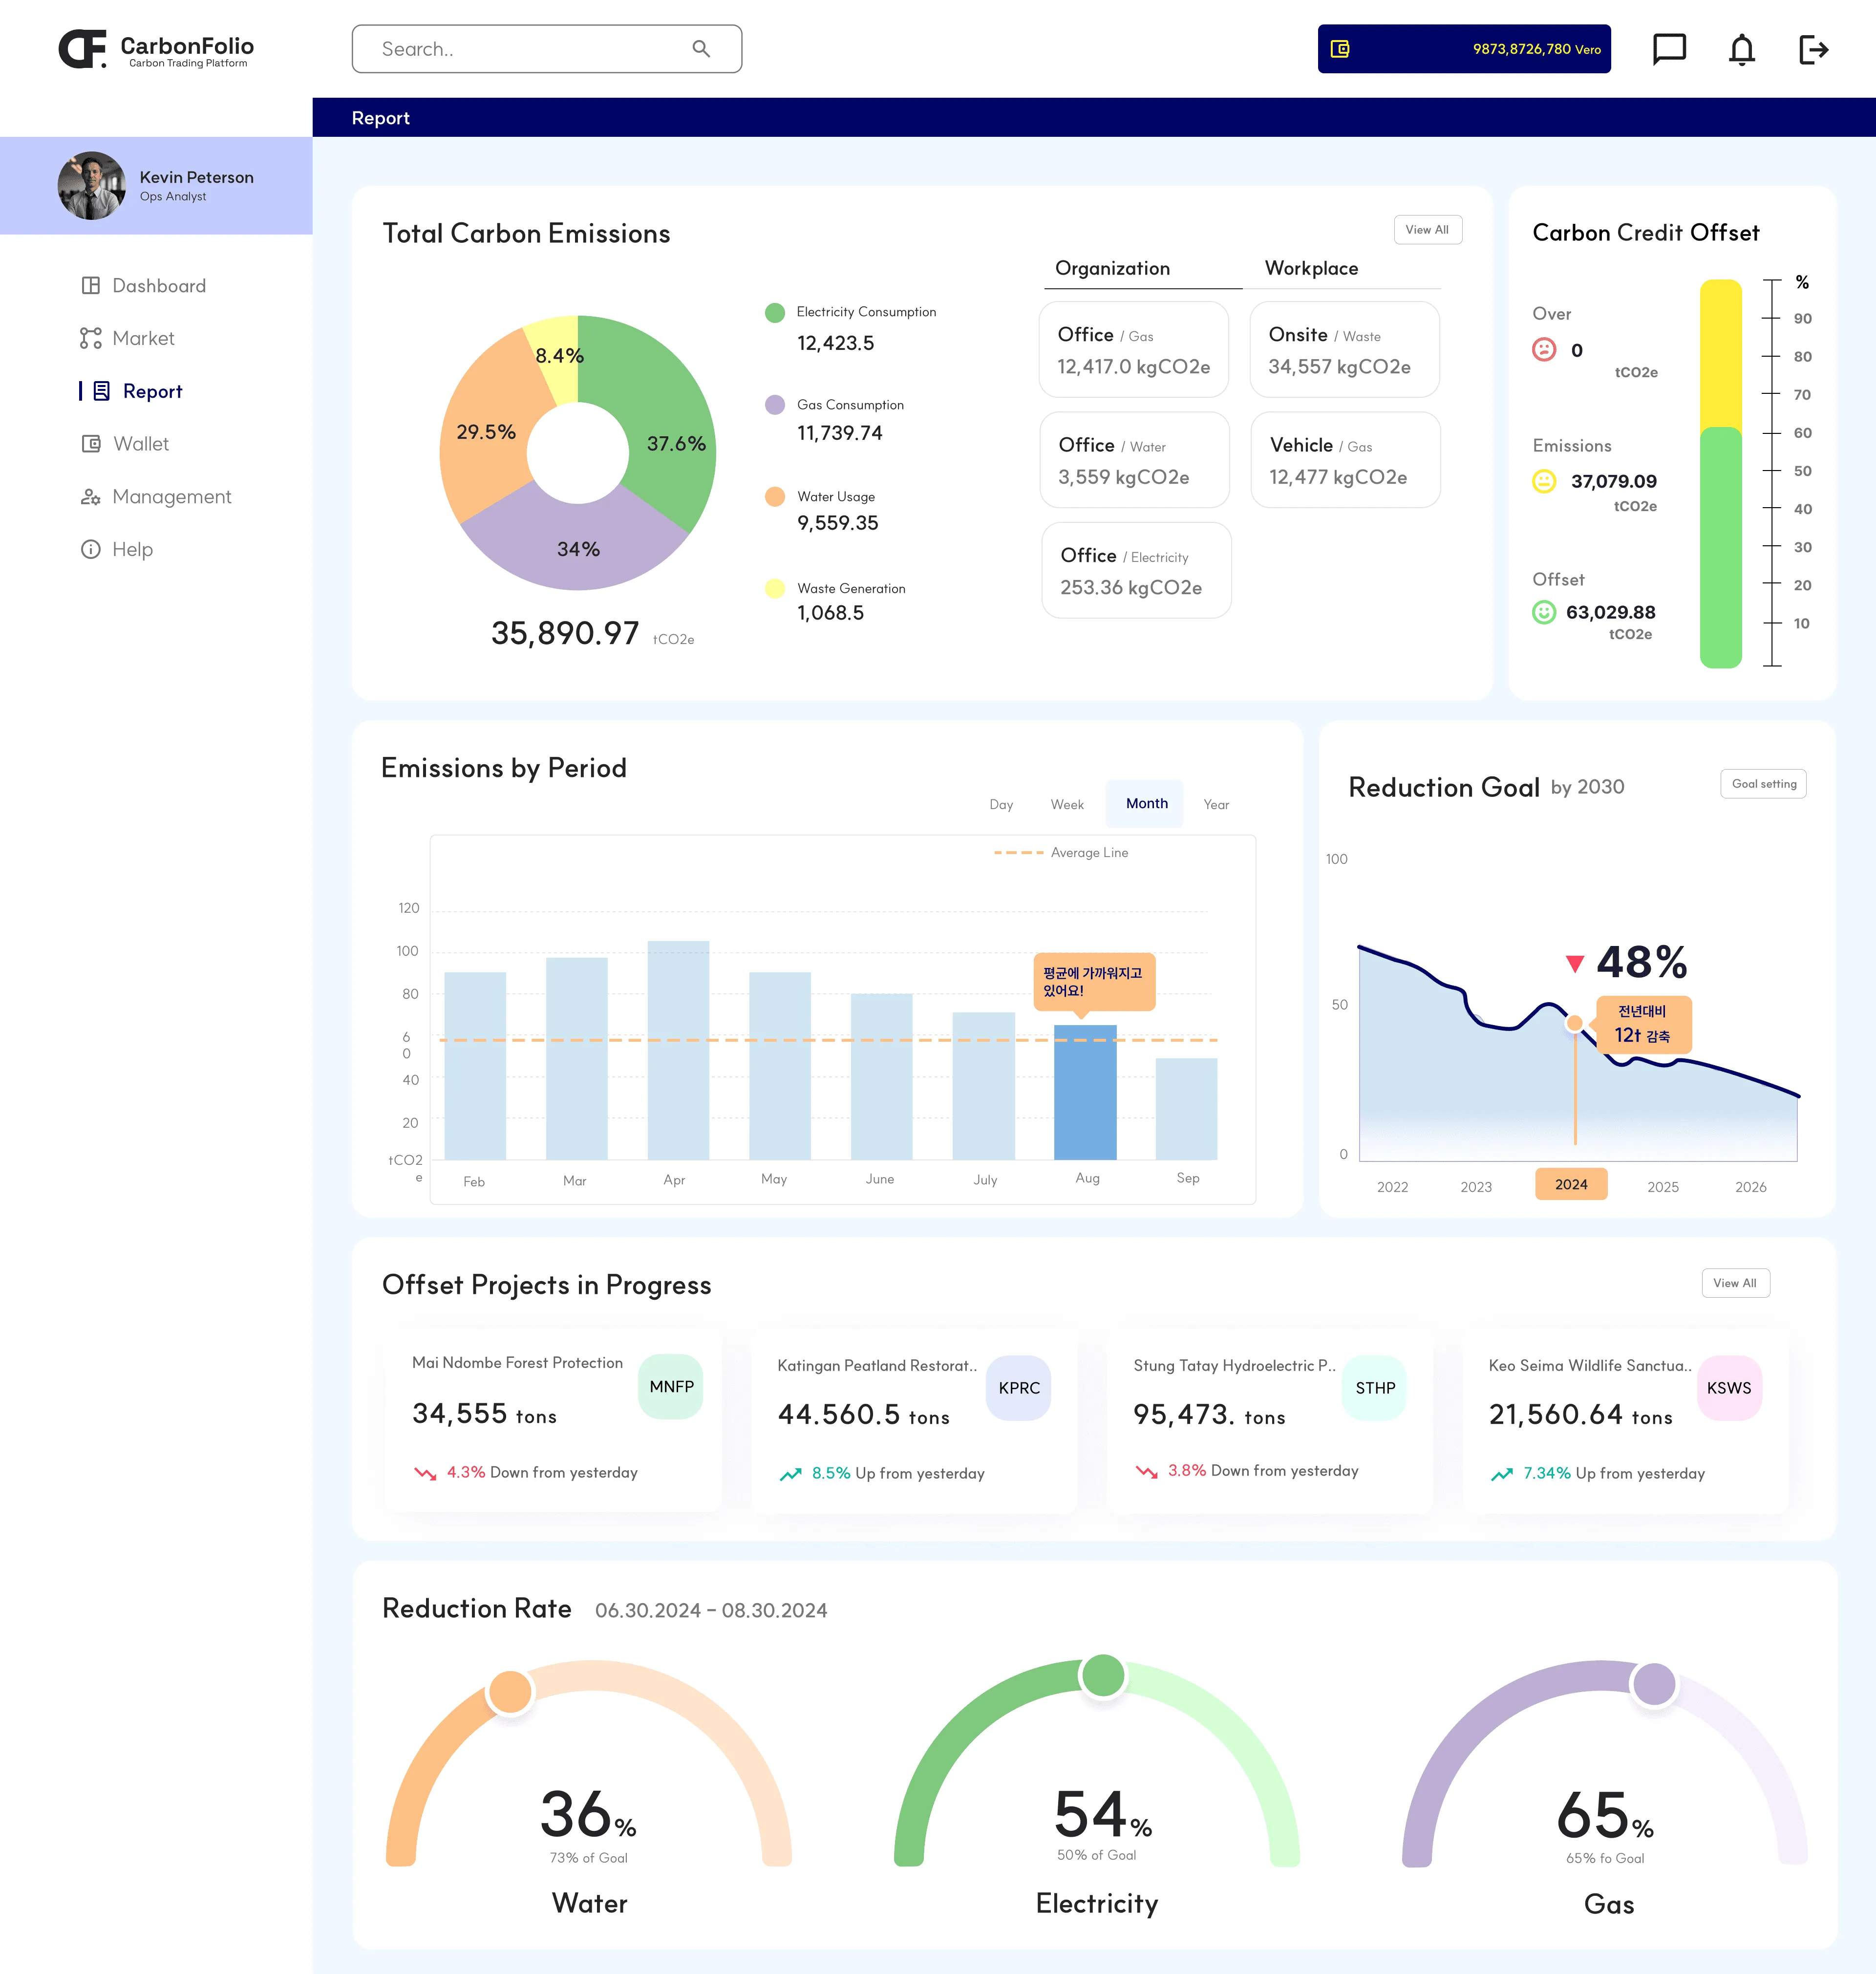Viewport: 1876px width, 1974px height.
Task: Click the Water gauge orange knob
Action: (510, 1692)
